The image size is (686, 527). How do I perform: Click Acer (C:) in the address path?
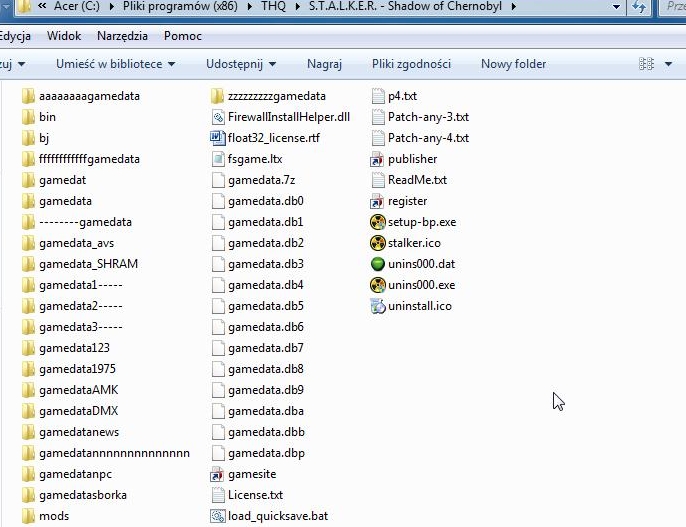point(77,6)
